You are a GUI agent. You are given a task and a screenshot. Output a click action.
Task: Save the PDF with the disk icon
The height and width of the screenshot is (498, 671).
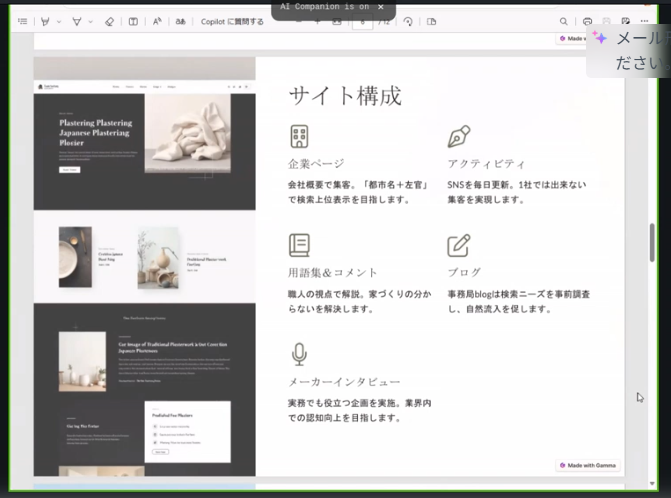click(x=606, y=21)
